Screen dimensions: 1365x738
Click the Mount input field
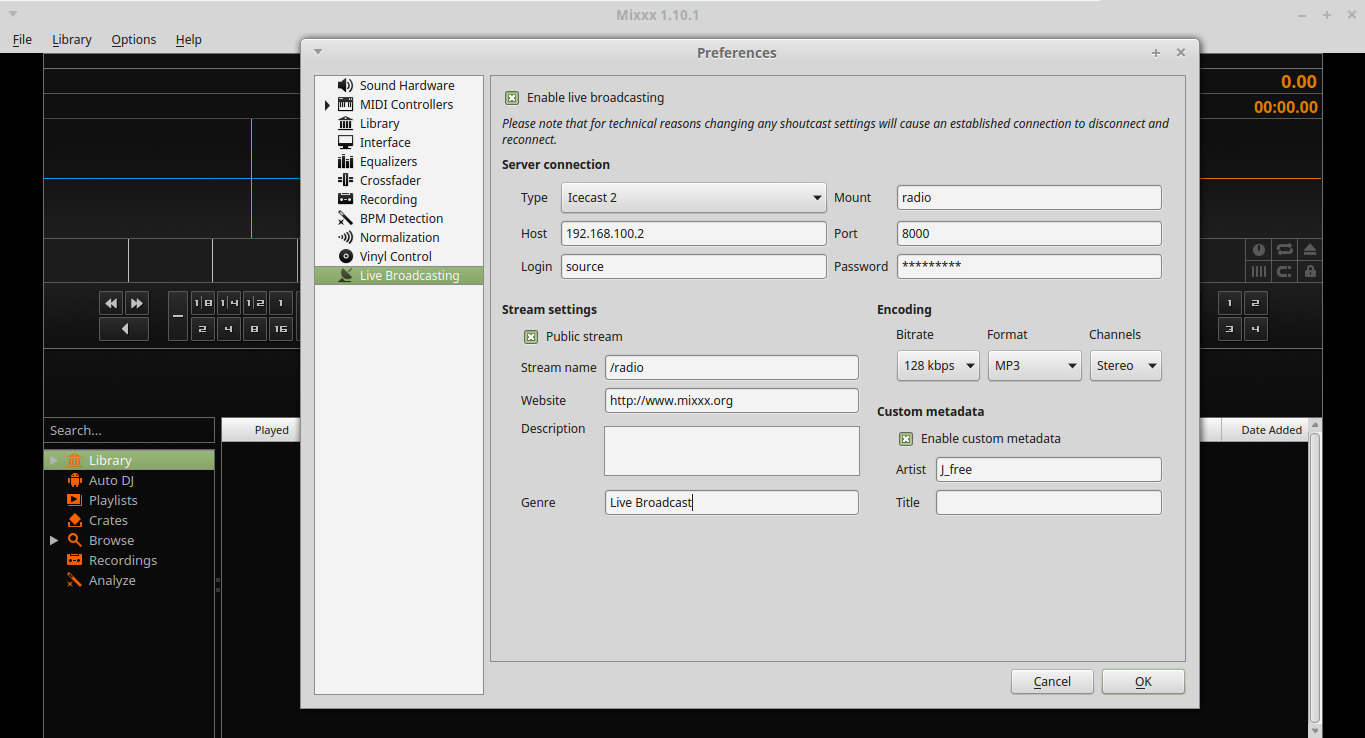click(x=1029, y=198)
